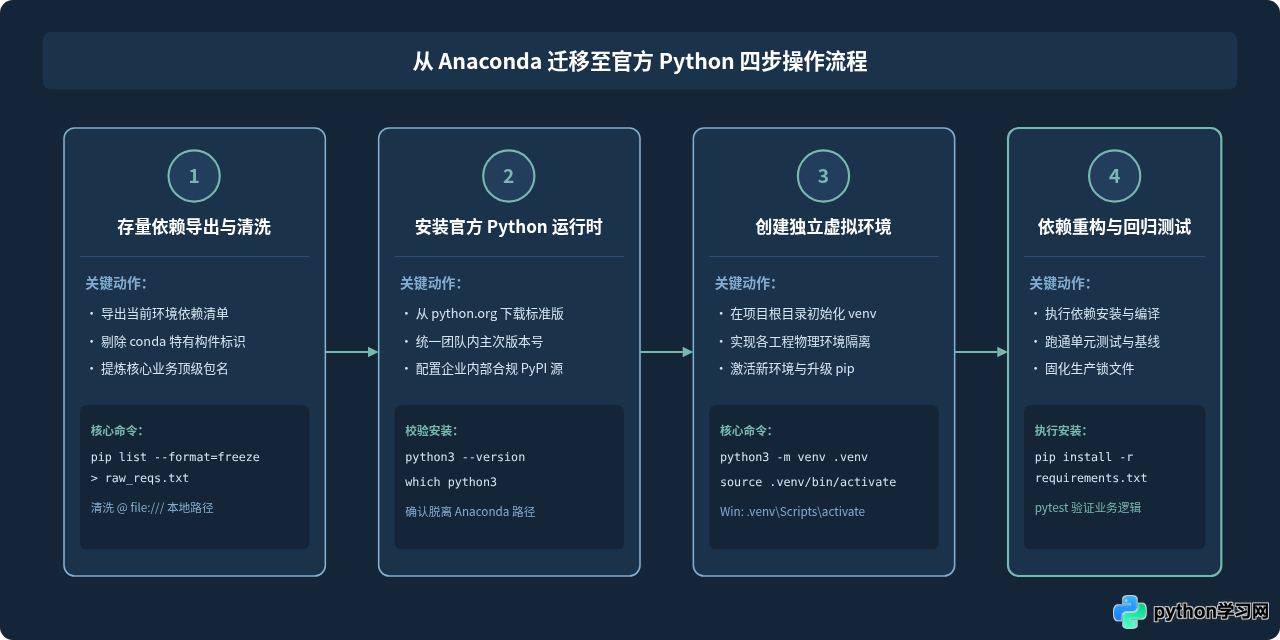Click the title "从 Anaconda 迁移至官方 Python 四步操作流程"
Viewport: 1280px width, 640px height.
click(640, 62)
